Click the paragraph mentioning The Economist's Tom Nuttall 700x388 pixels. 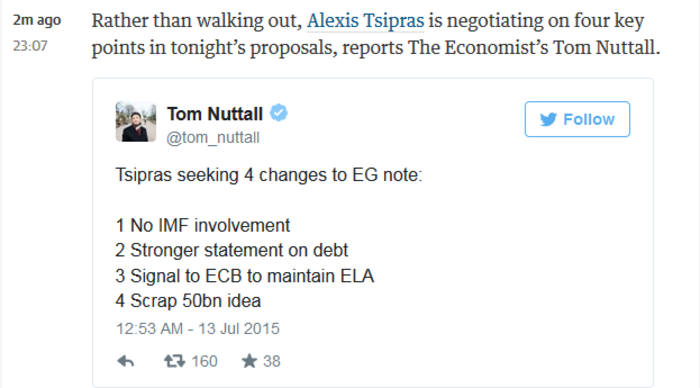click(376, 34)
